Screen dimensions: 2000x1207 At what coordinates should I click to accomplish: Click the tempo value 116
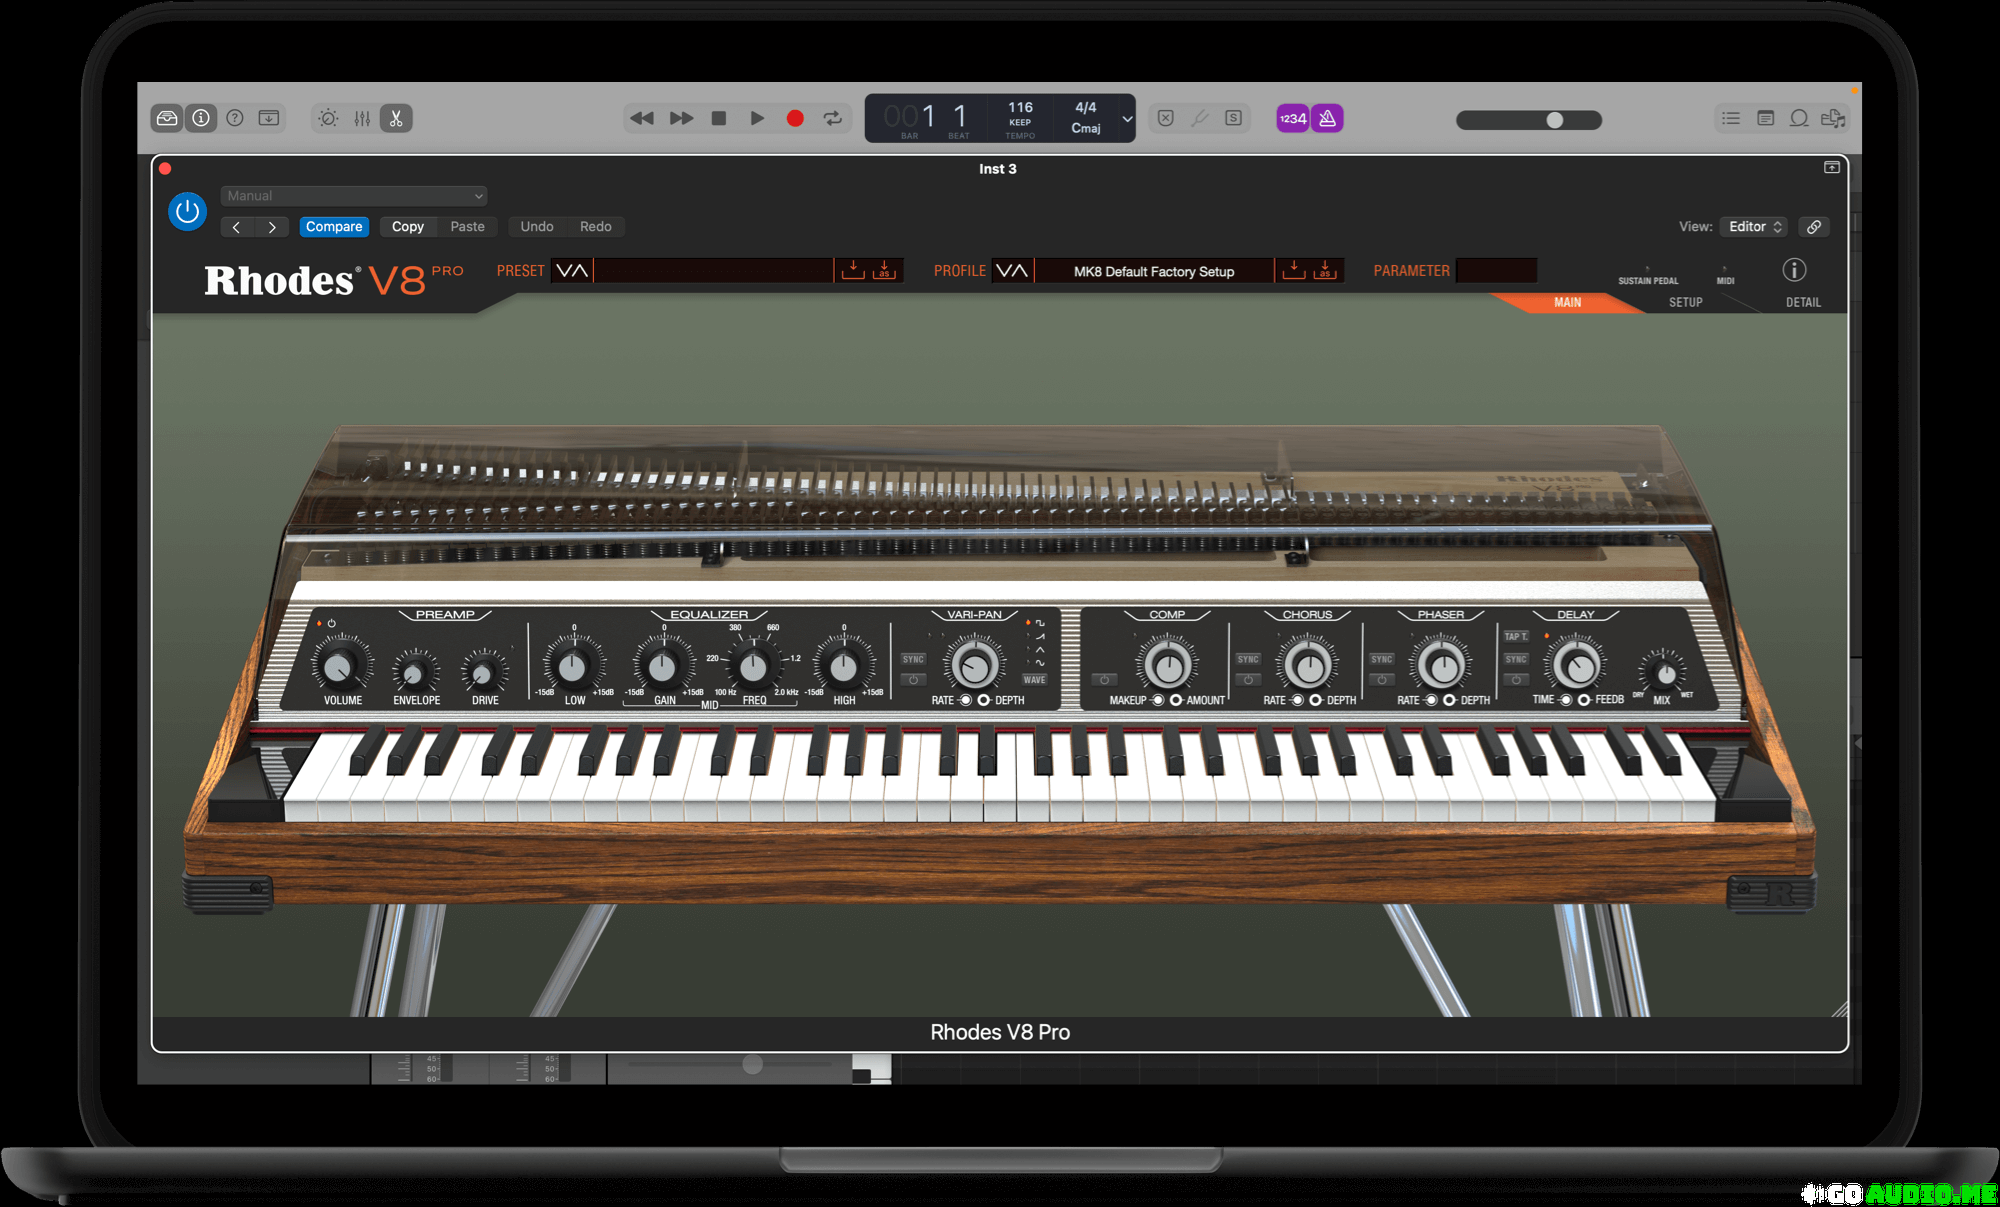coord(1020,107)
